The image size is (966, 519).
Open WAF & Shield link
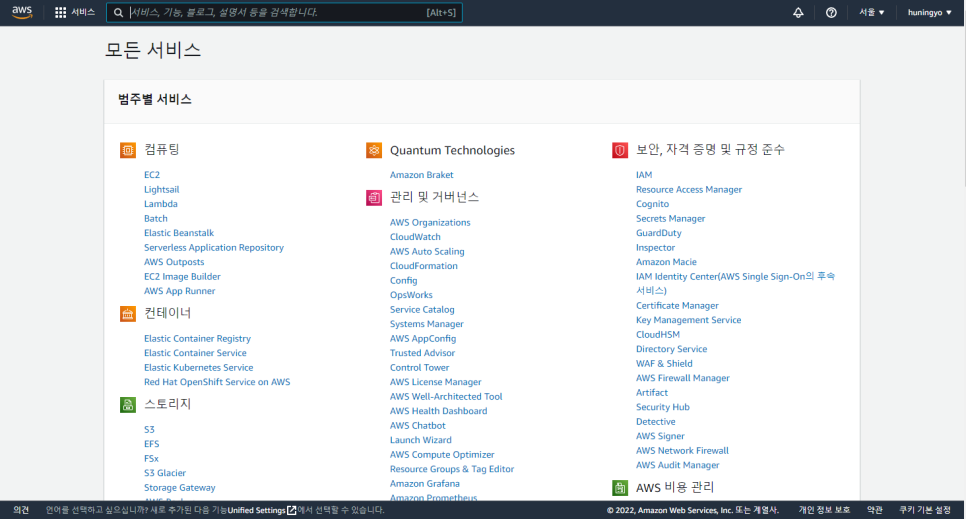coord(664,364)
